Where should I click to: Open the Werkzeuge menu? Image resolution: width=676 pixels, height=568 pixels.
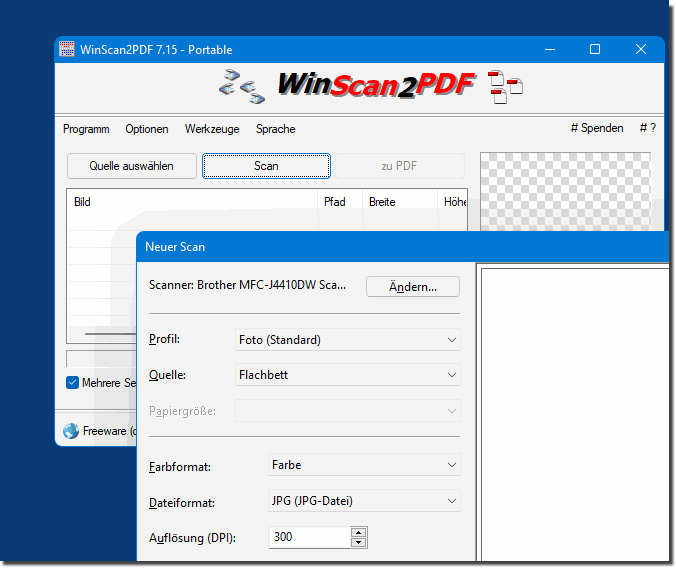point(212,129)
